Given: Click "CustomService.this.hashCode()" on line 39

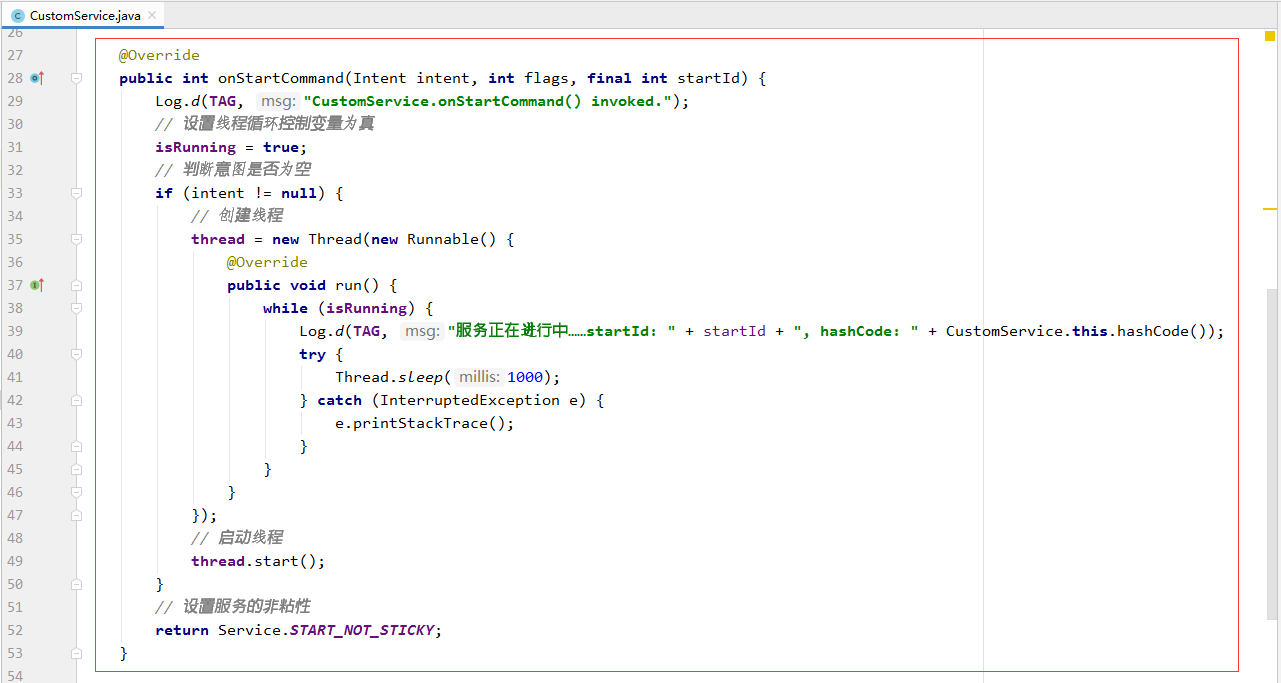Looking at the screenshot, I should point(1080,331).
